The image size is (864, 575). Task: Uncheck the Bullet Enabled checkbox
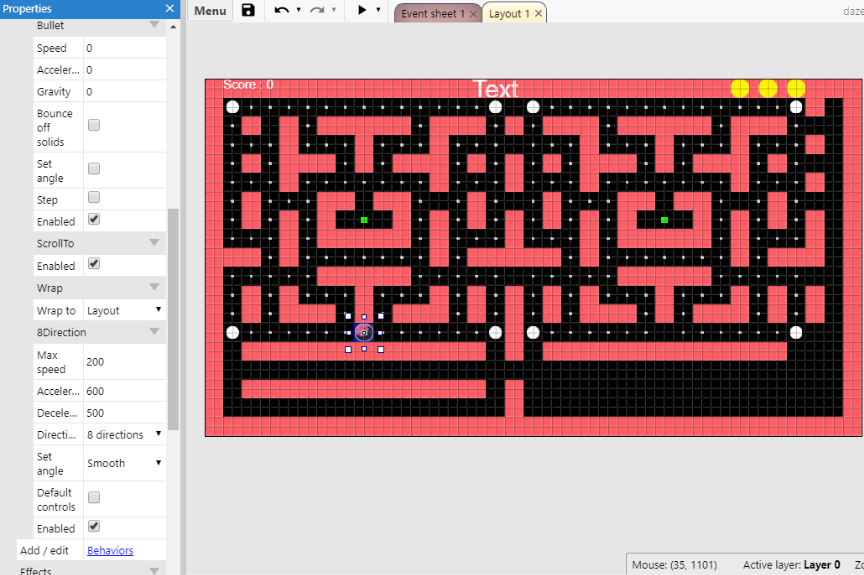coord(94,219)
